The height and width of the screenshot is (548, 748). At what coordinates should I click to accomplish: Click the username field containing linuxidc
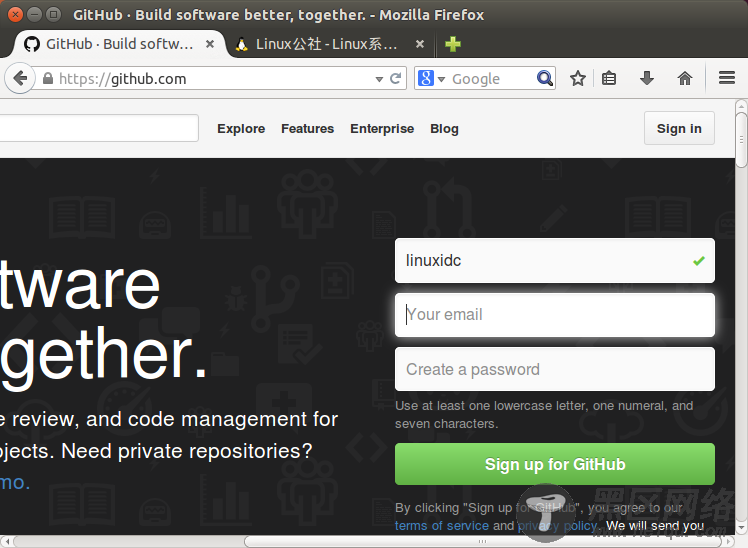click(555, 260)
